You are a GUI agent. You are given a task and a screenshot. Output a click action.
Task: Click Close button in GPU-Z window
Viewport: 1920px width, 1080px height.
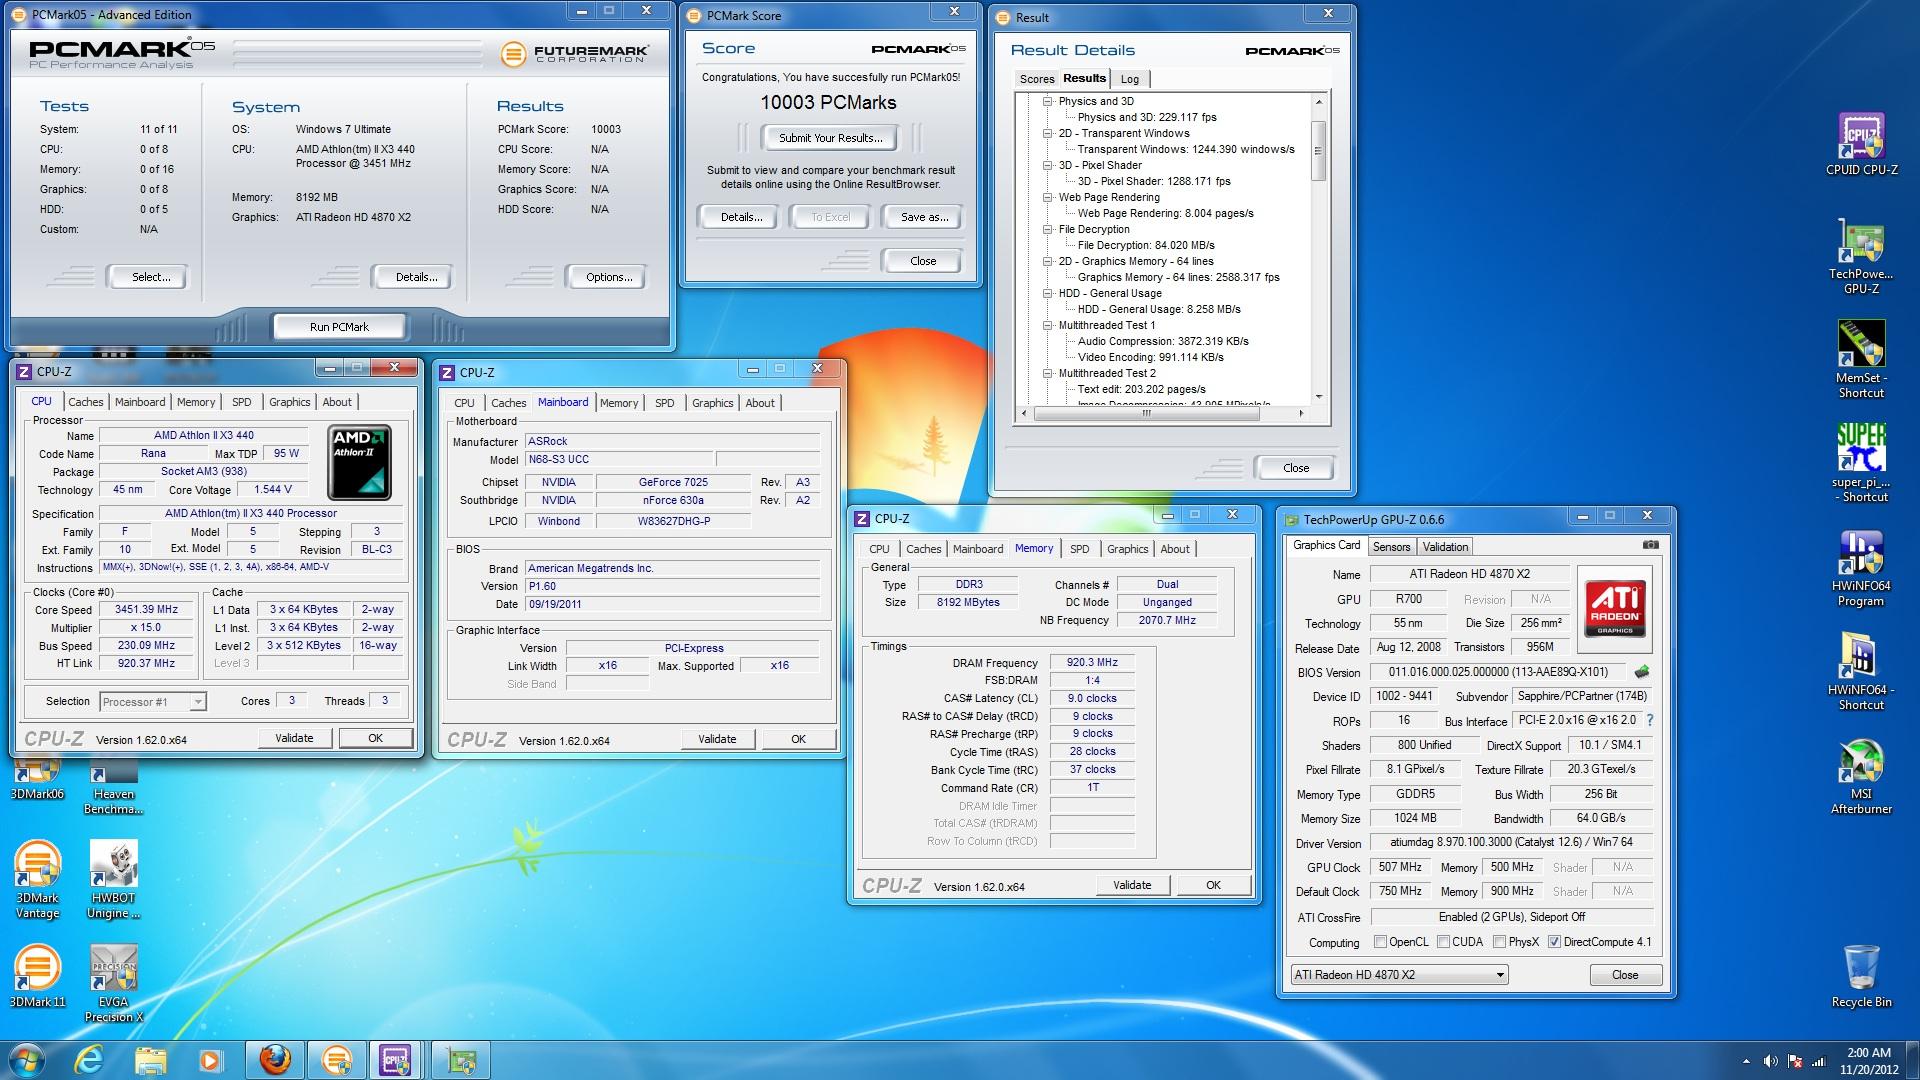pos(1625,975)
